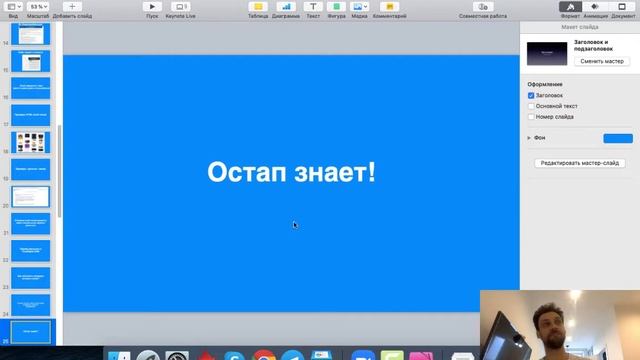Insert a table with Таблица

(258, 7)
